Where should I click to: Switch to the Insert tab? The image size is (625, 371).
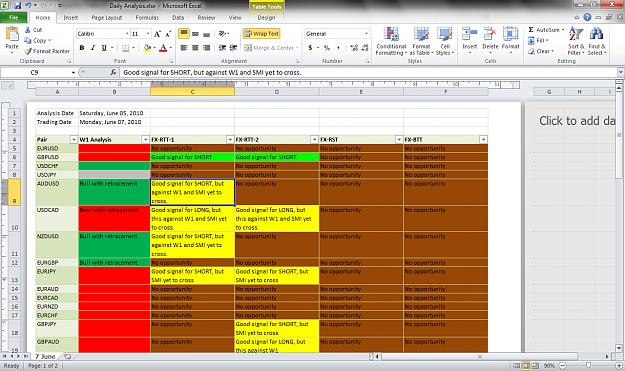(71, 18)
